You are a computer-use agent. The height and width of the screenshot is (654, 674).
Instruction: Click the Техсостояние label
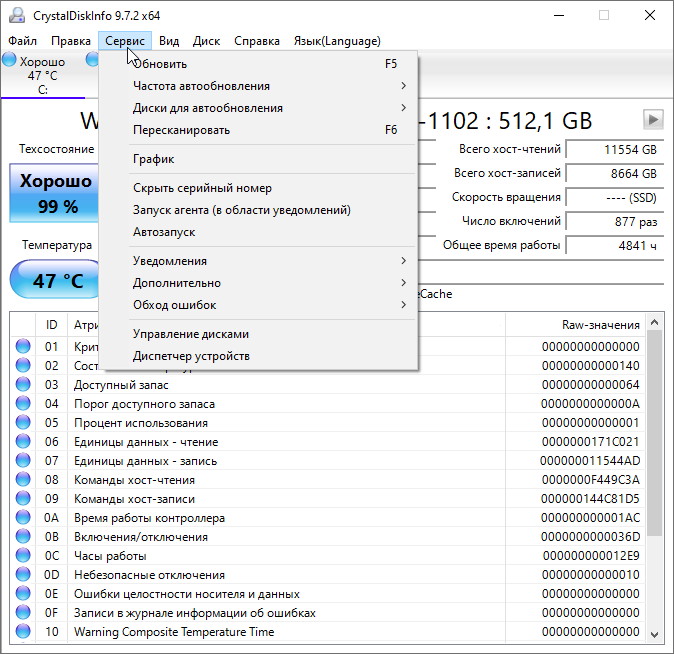click(56, 149)
